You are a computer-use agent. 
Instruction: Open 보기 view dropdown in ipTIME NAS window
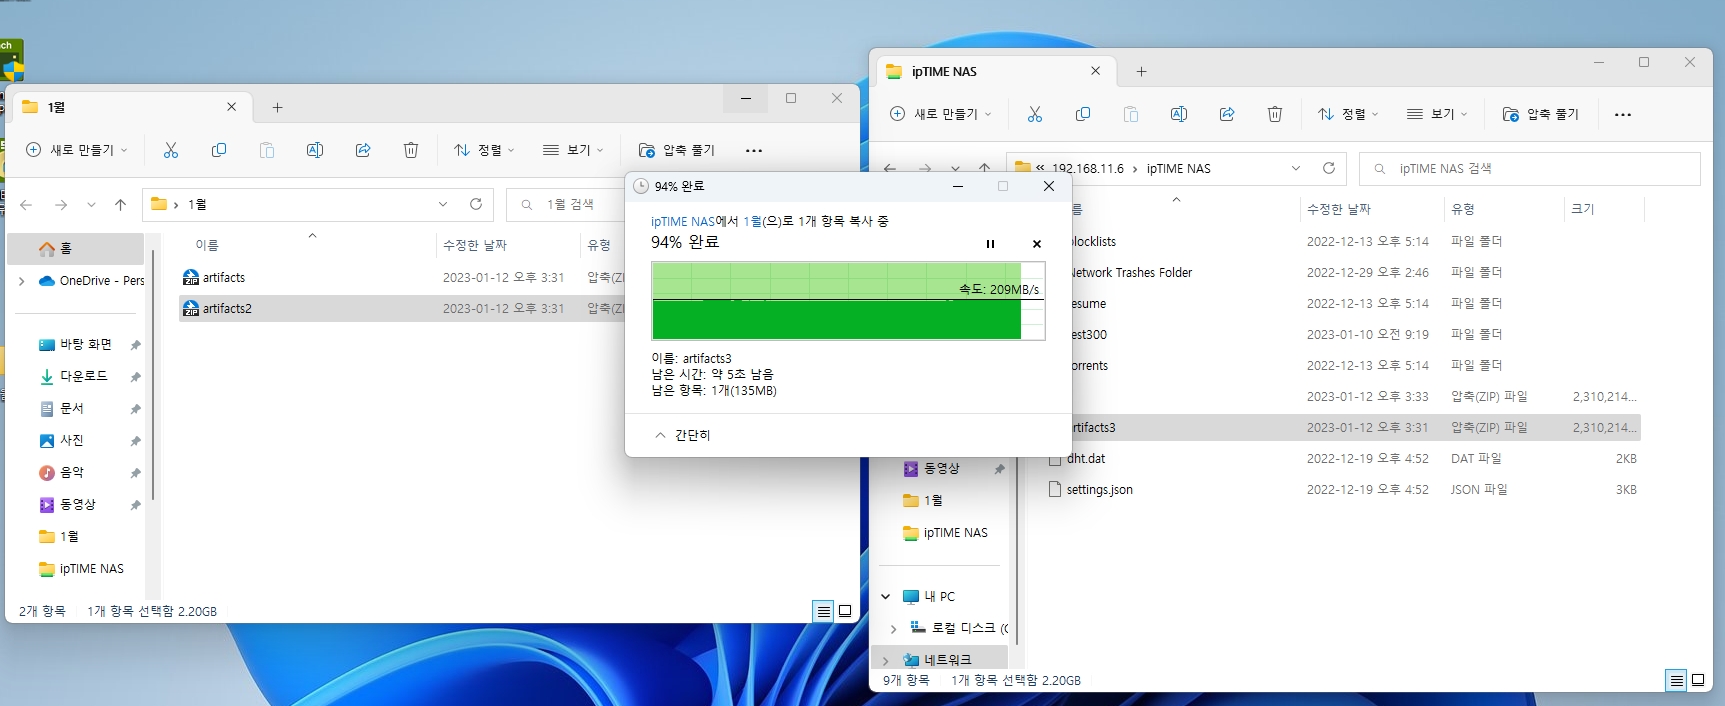tap(1437, 114)
